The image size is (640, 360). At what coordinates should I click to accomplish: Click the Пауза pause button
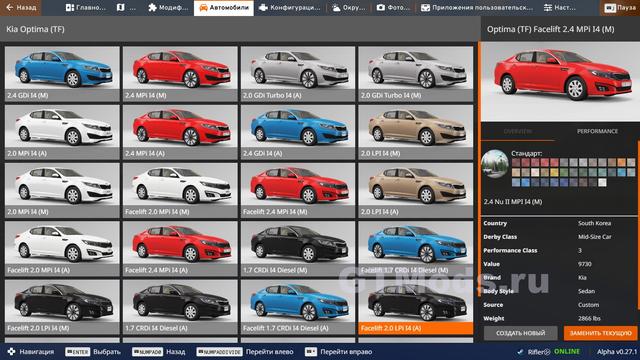pyautogui.click(x=620, y=8)
